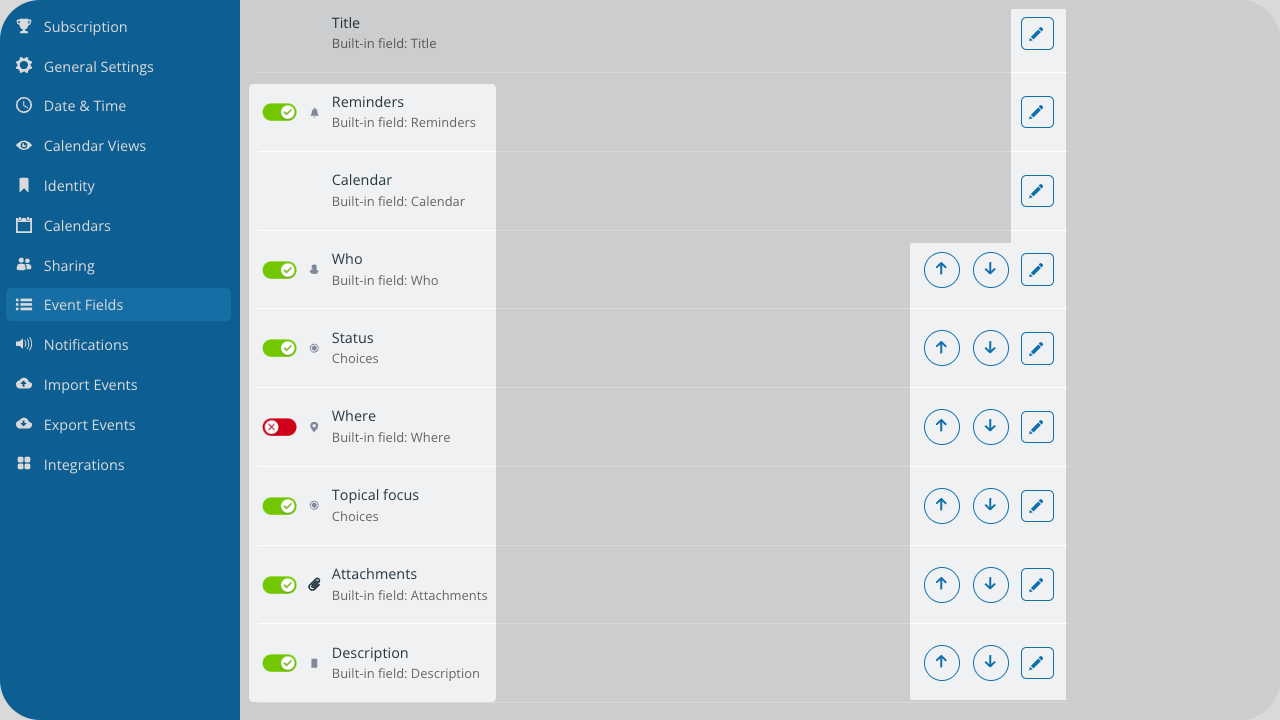Click the Topical focus field name
The height and width of the screenshot is (720, 1280).
pos(375,495)
